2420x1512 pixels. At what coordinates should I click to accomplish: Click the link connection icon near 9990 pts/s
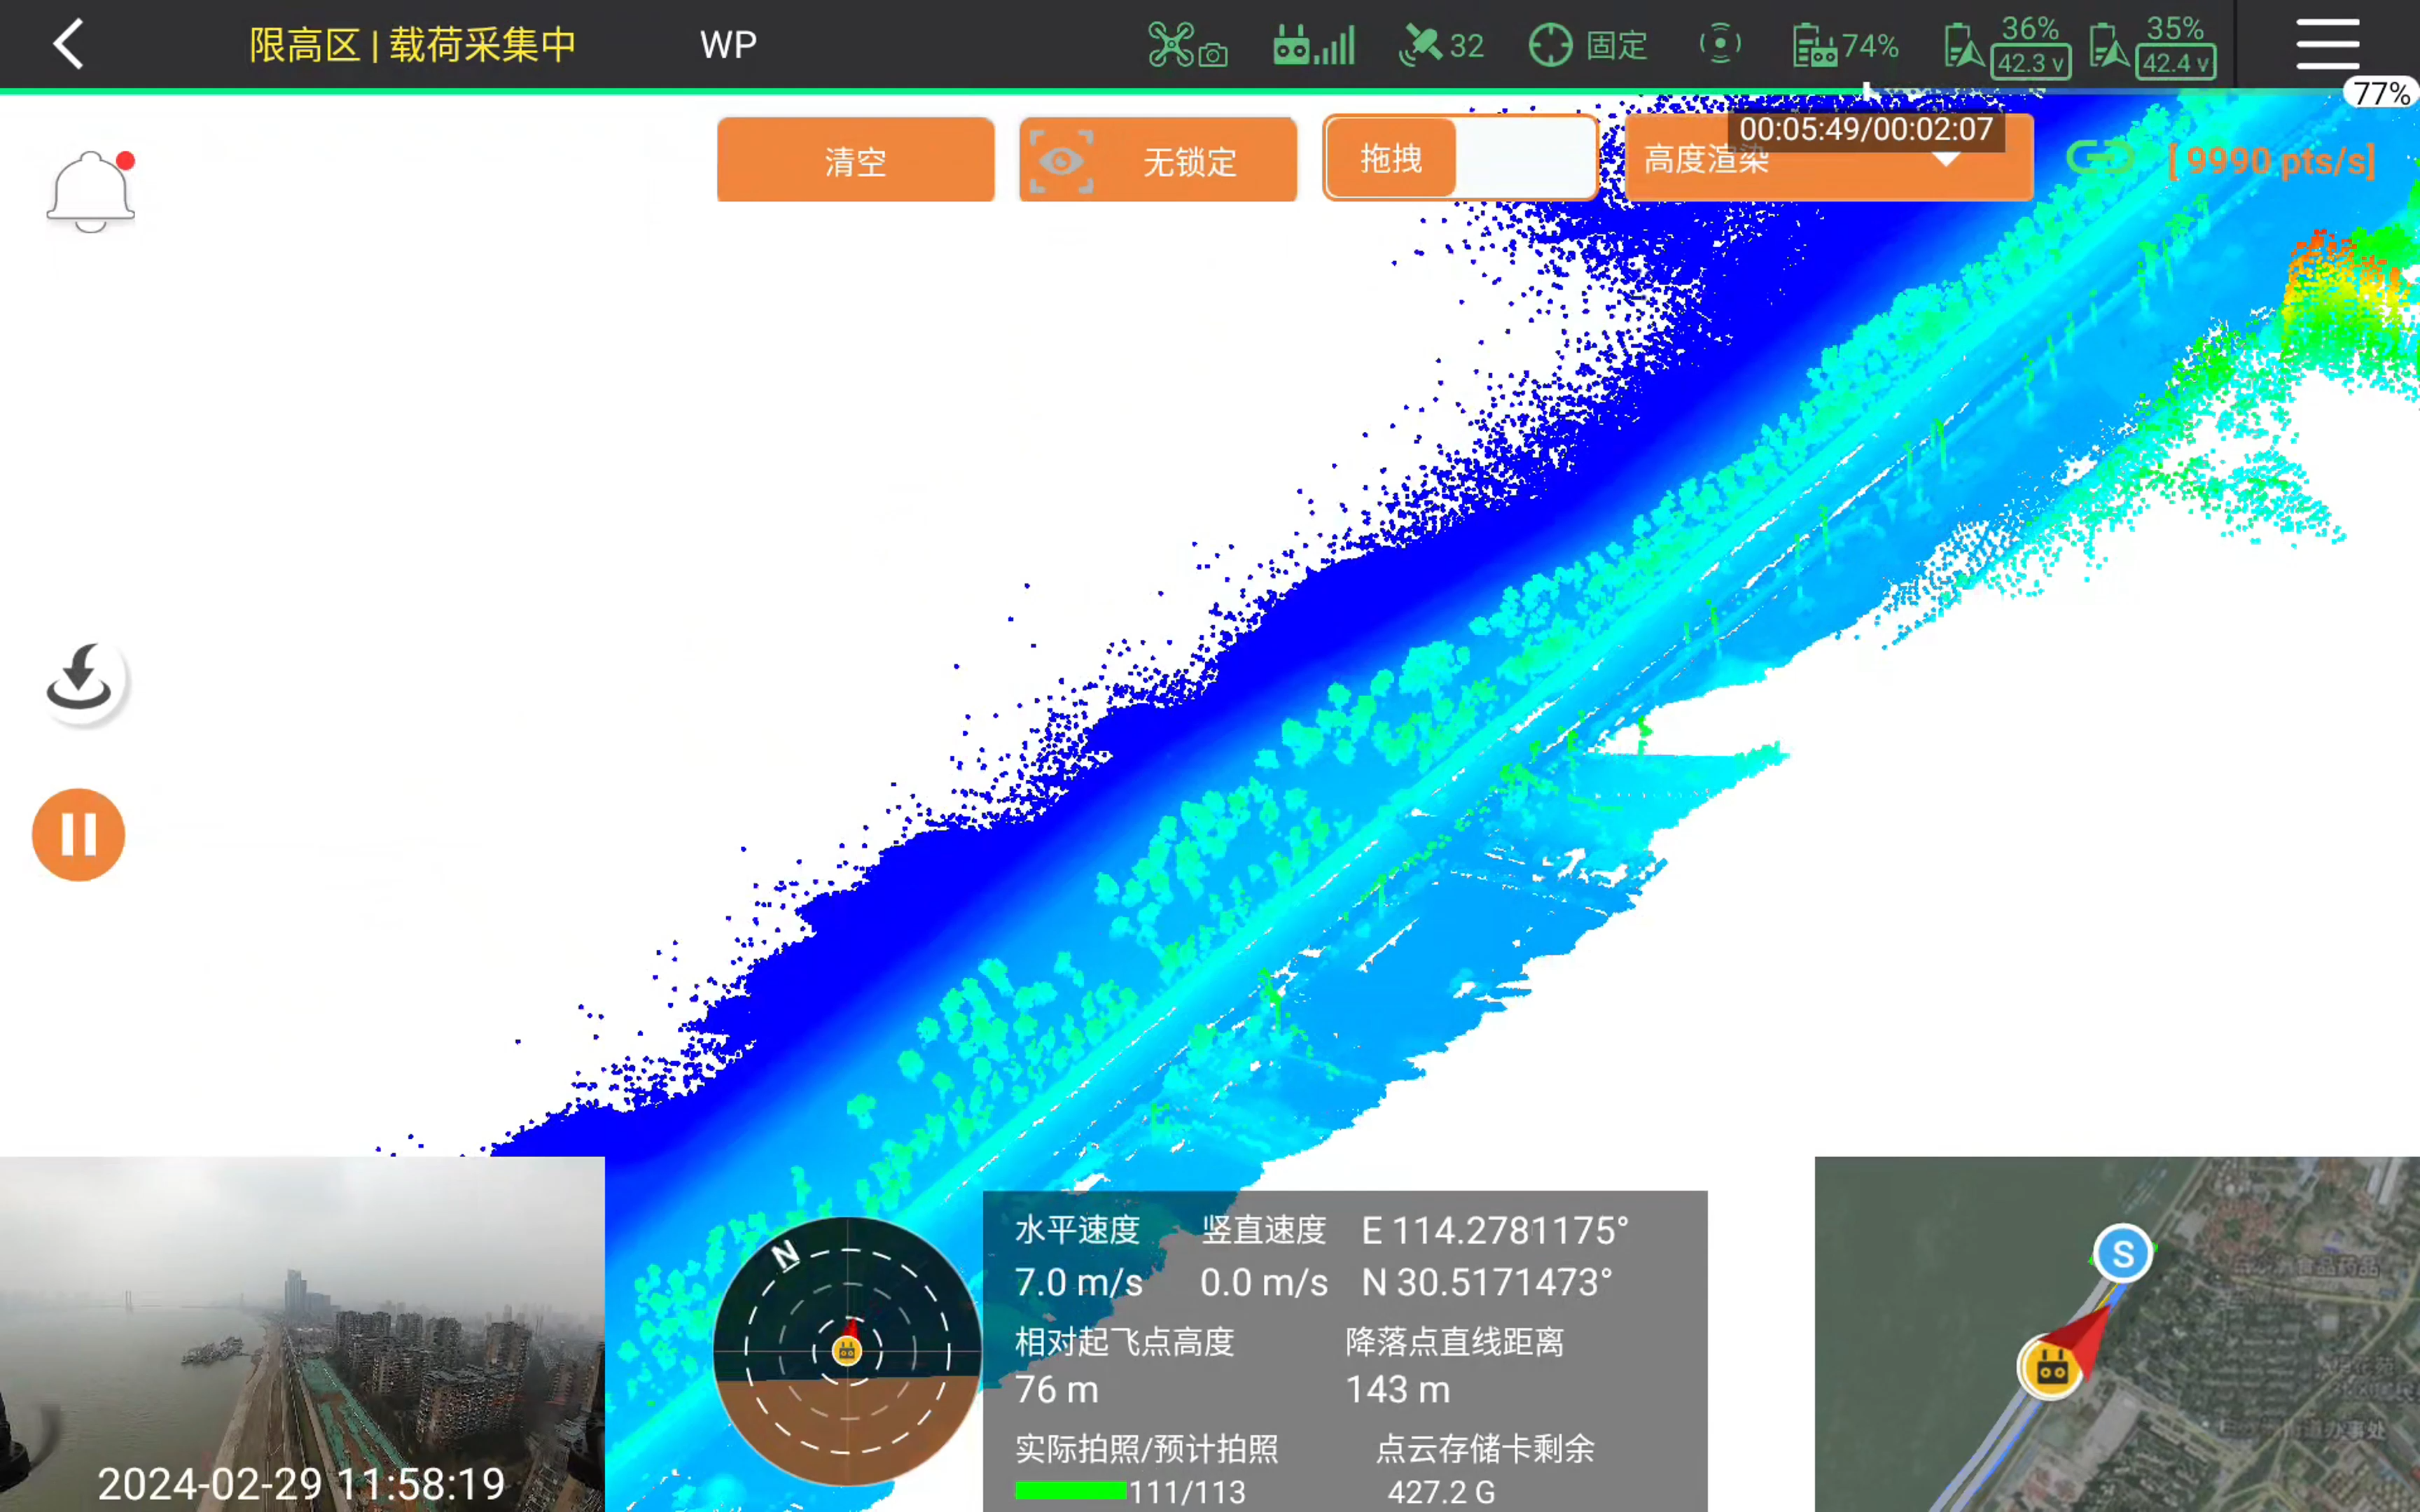coord(2101,158)
